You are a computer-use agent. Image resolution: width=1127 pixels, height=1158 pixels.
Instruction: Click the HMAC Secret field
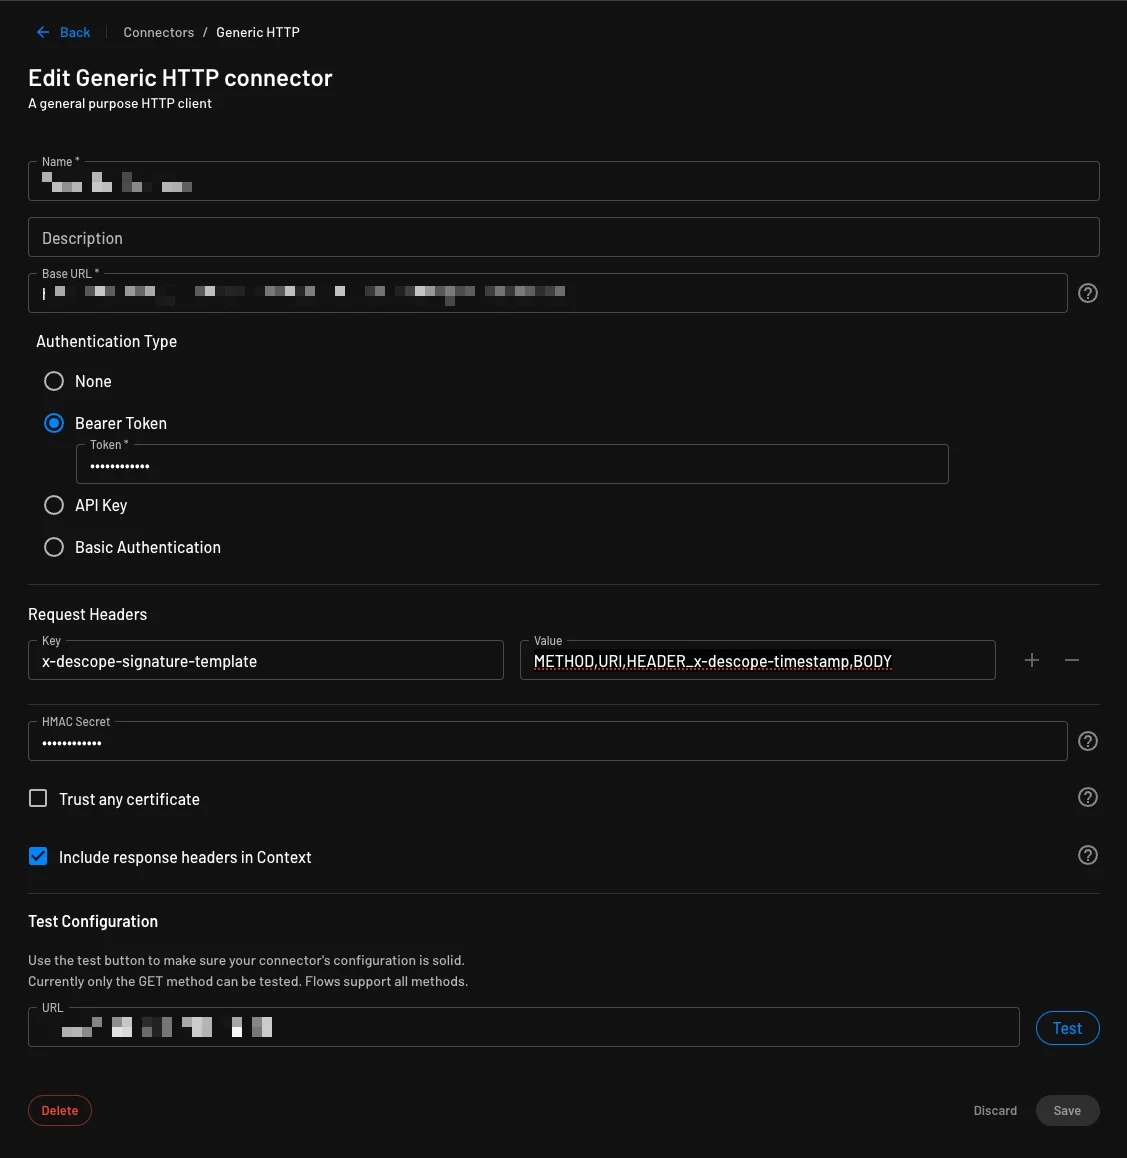click(x=547, y=741)
